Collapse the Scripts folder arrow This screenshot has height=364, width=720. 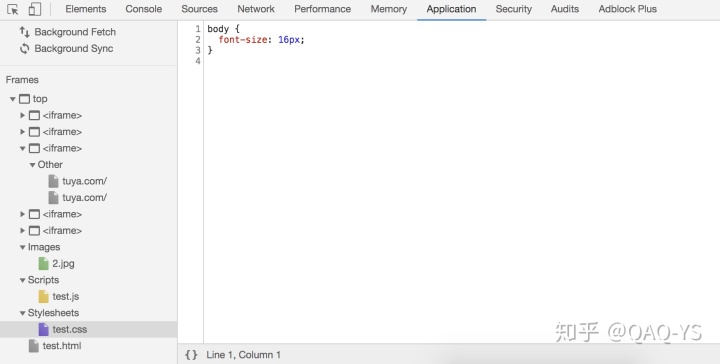coord(22,280)
